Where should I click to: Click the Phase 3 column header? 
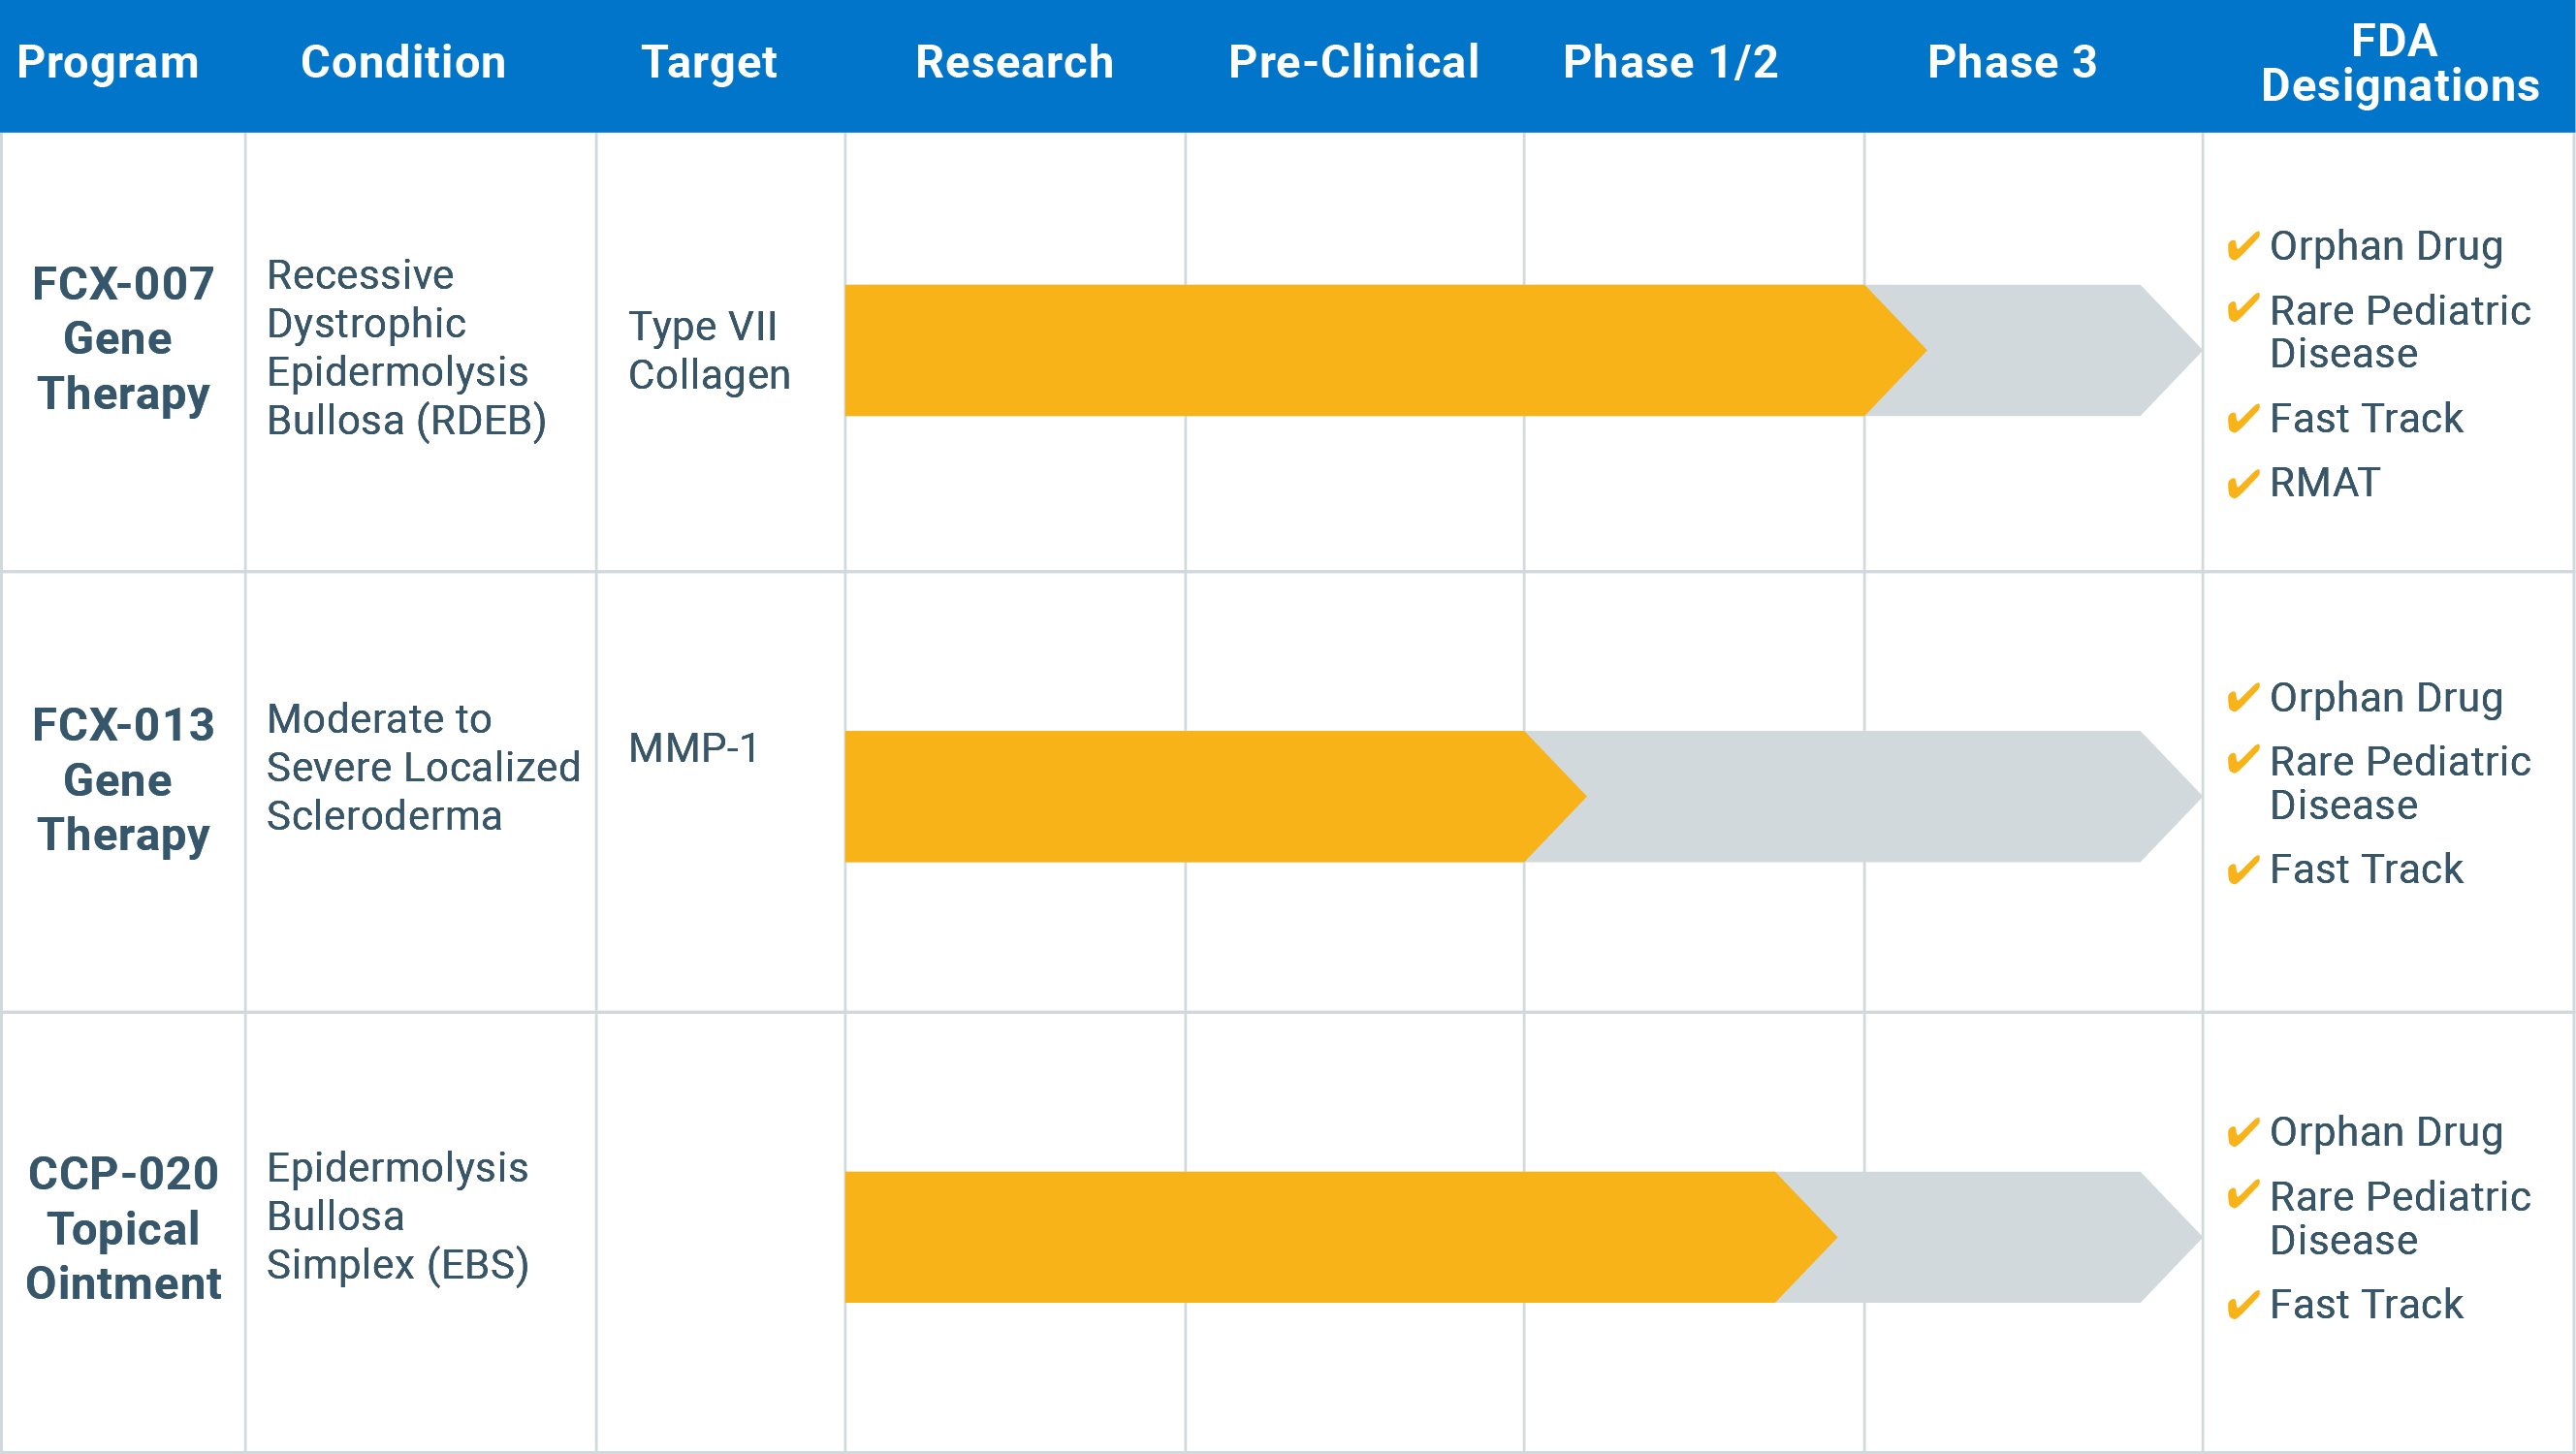pyautogui.click(x=2012, y=62)
